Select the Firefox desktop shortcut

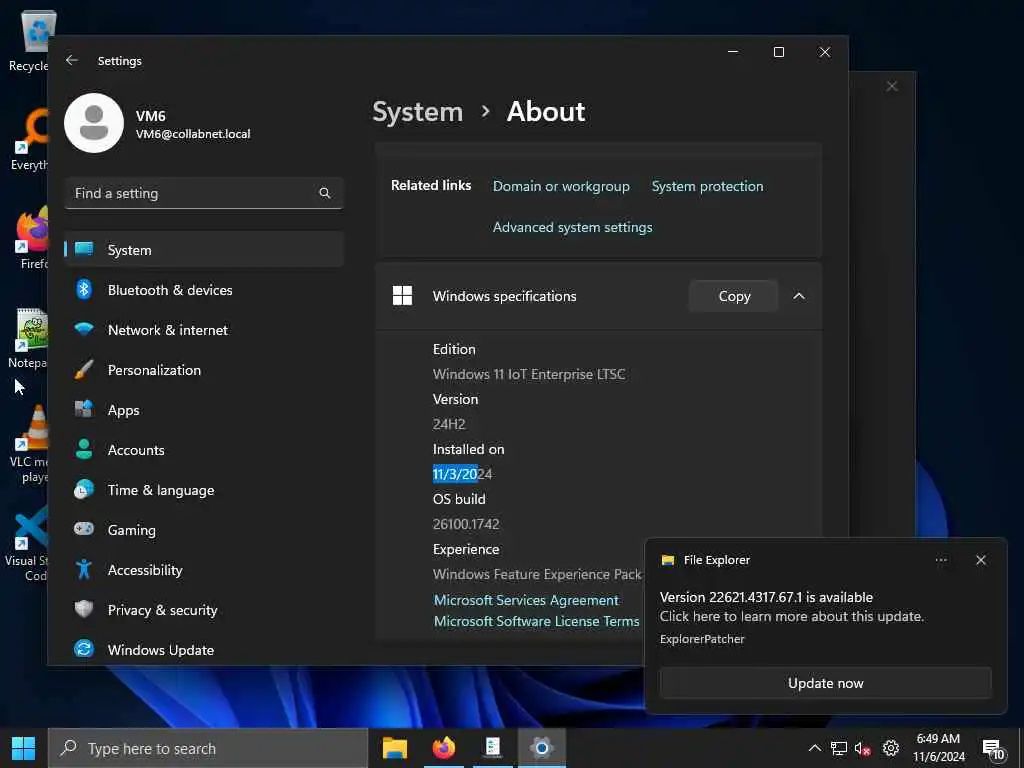pyautogui.click(x=31, y=238)
